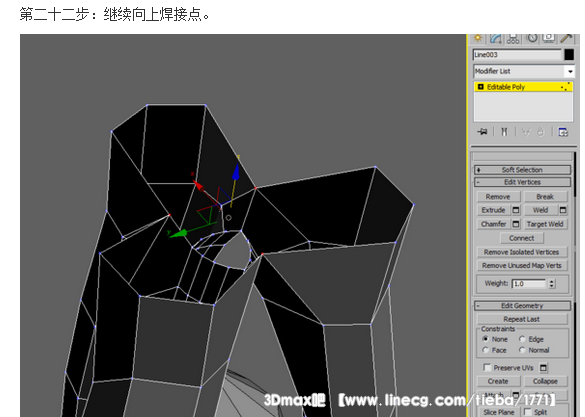
Task: Click the Collapse button
Action: (545, 381)
